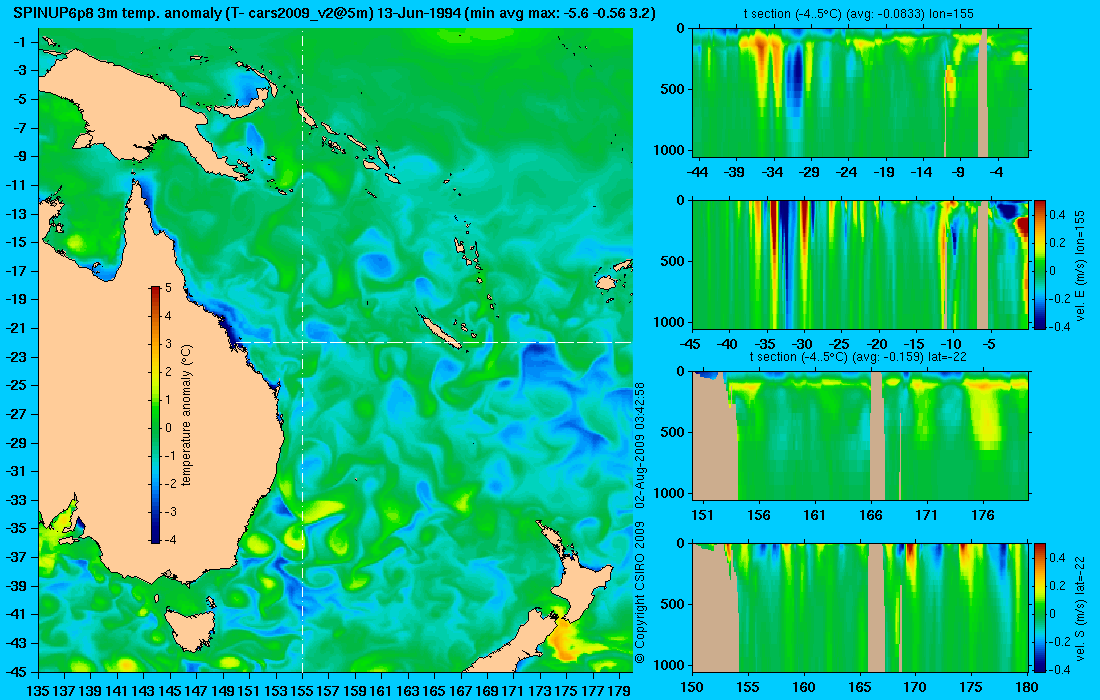Click the SPINUP6p8 temperature anomaly map title
Screen dimensions: 1100x700
[334, 13]
